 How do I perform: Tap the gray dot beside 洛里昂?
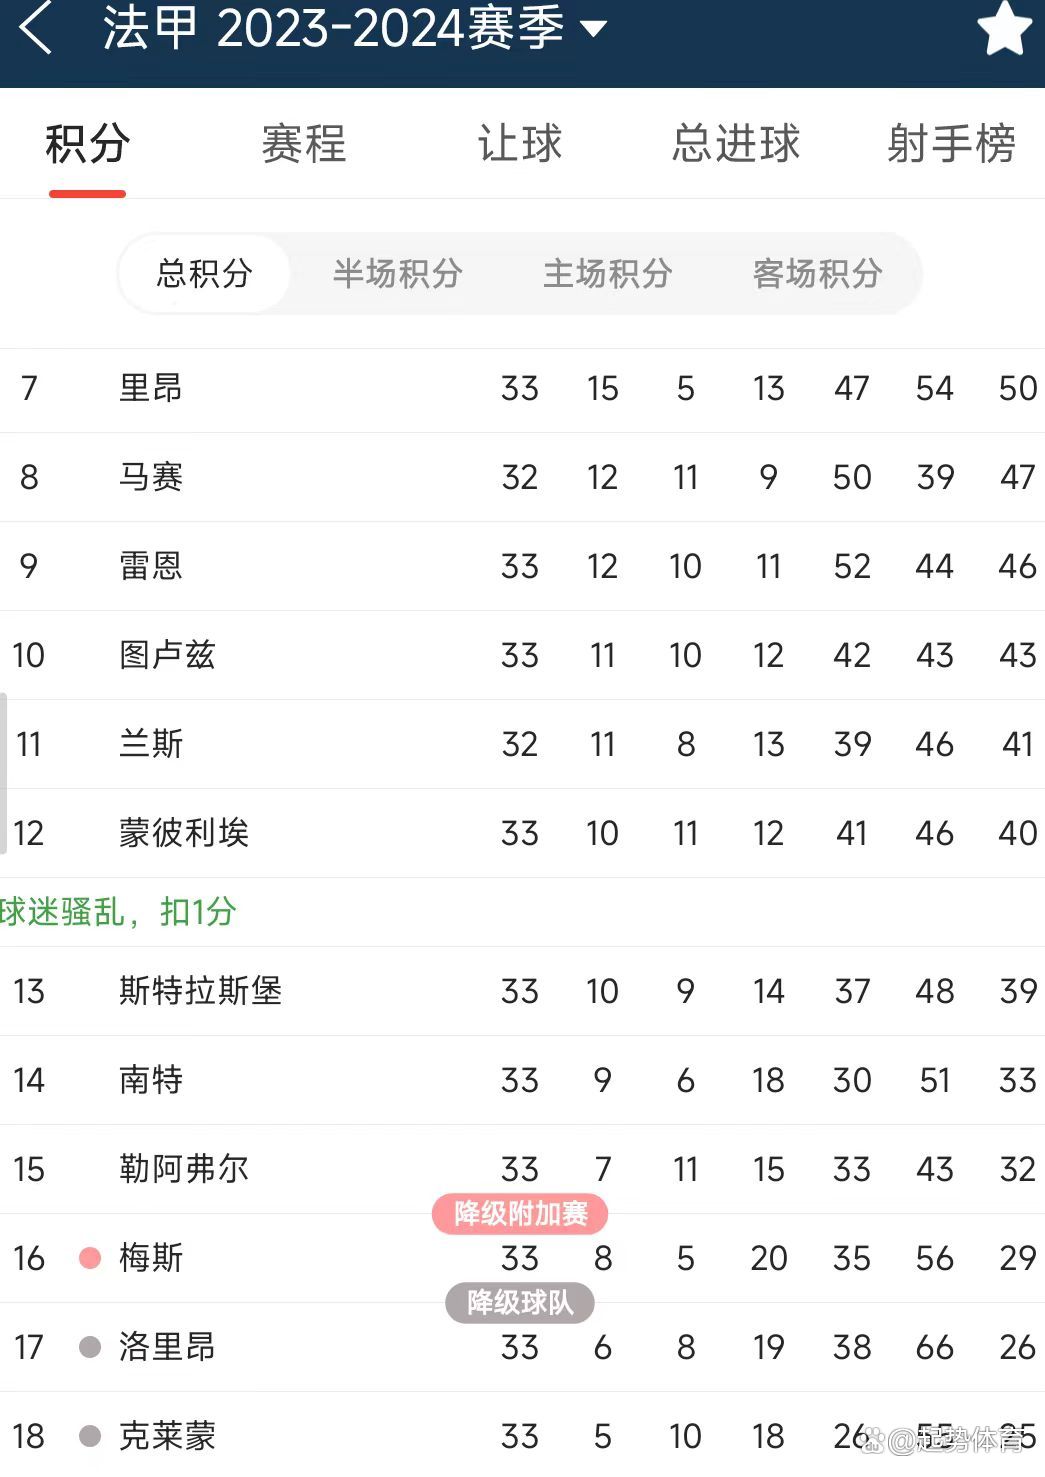coord(90,1347)
